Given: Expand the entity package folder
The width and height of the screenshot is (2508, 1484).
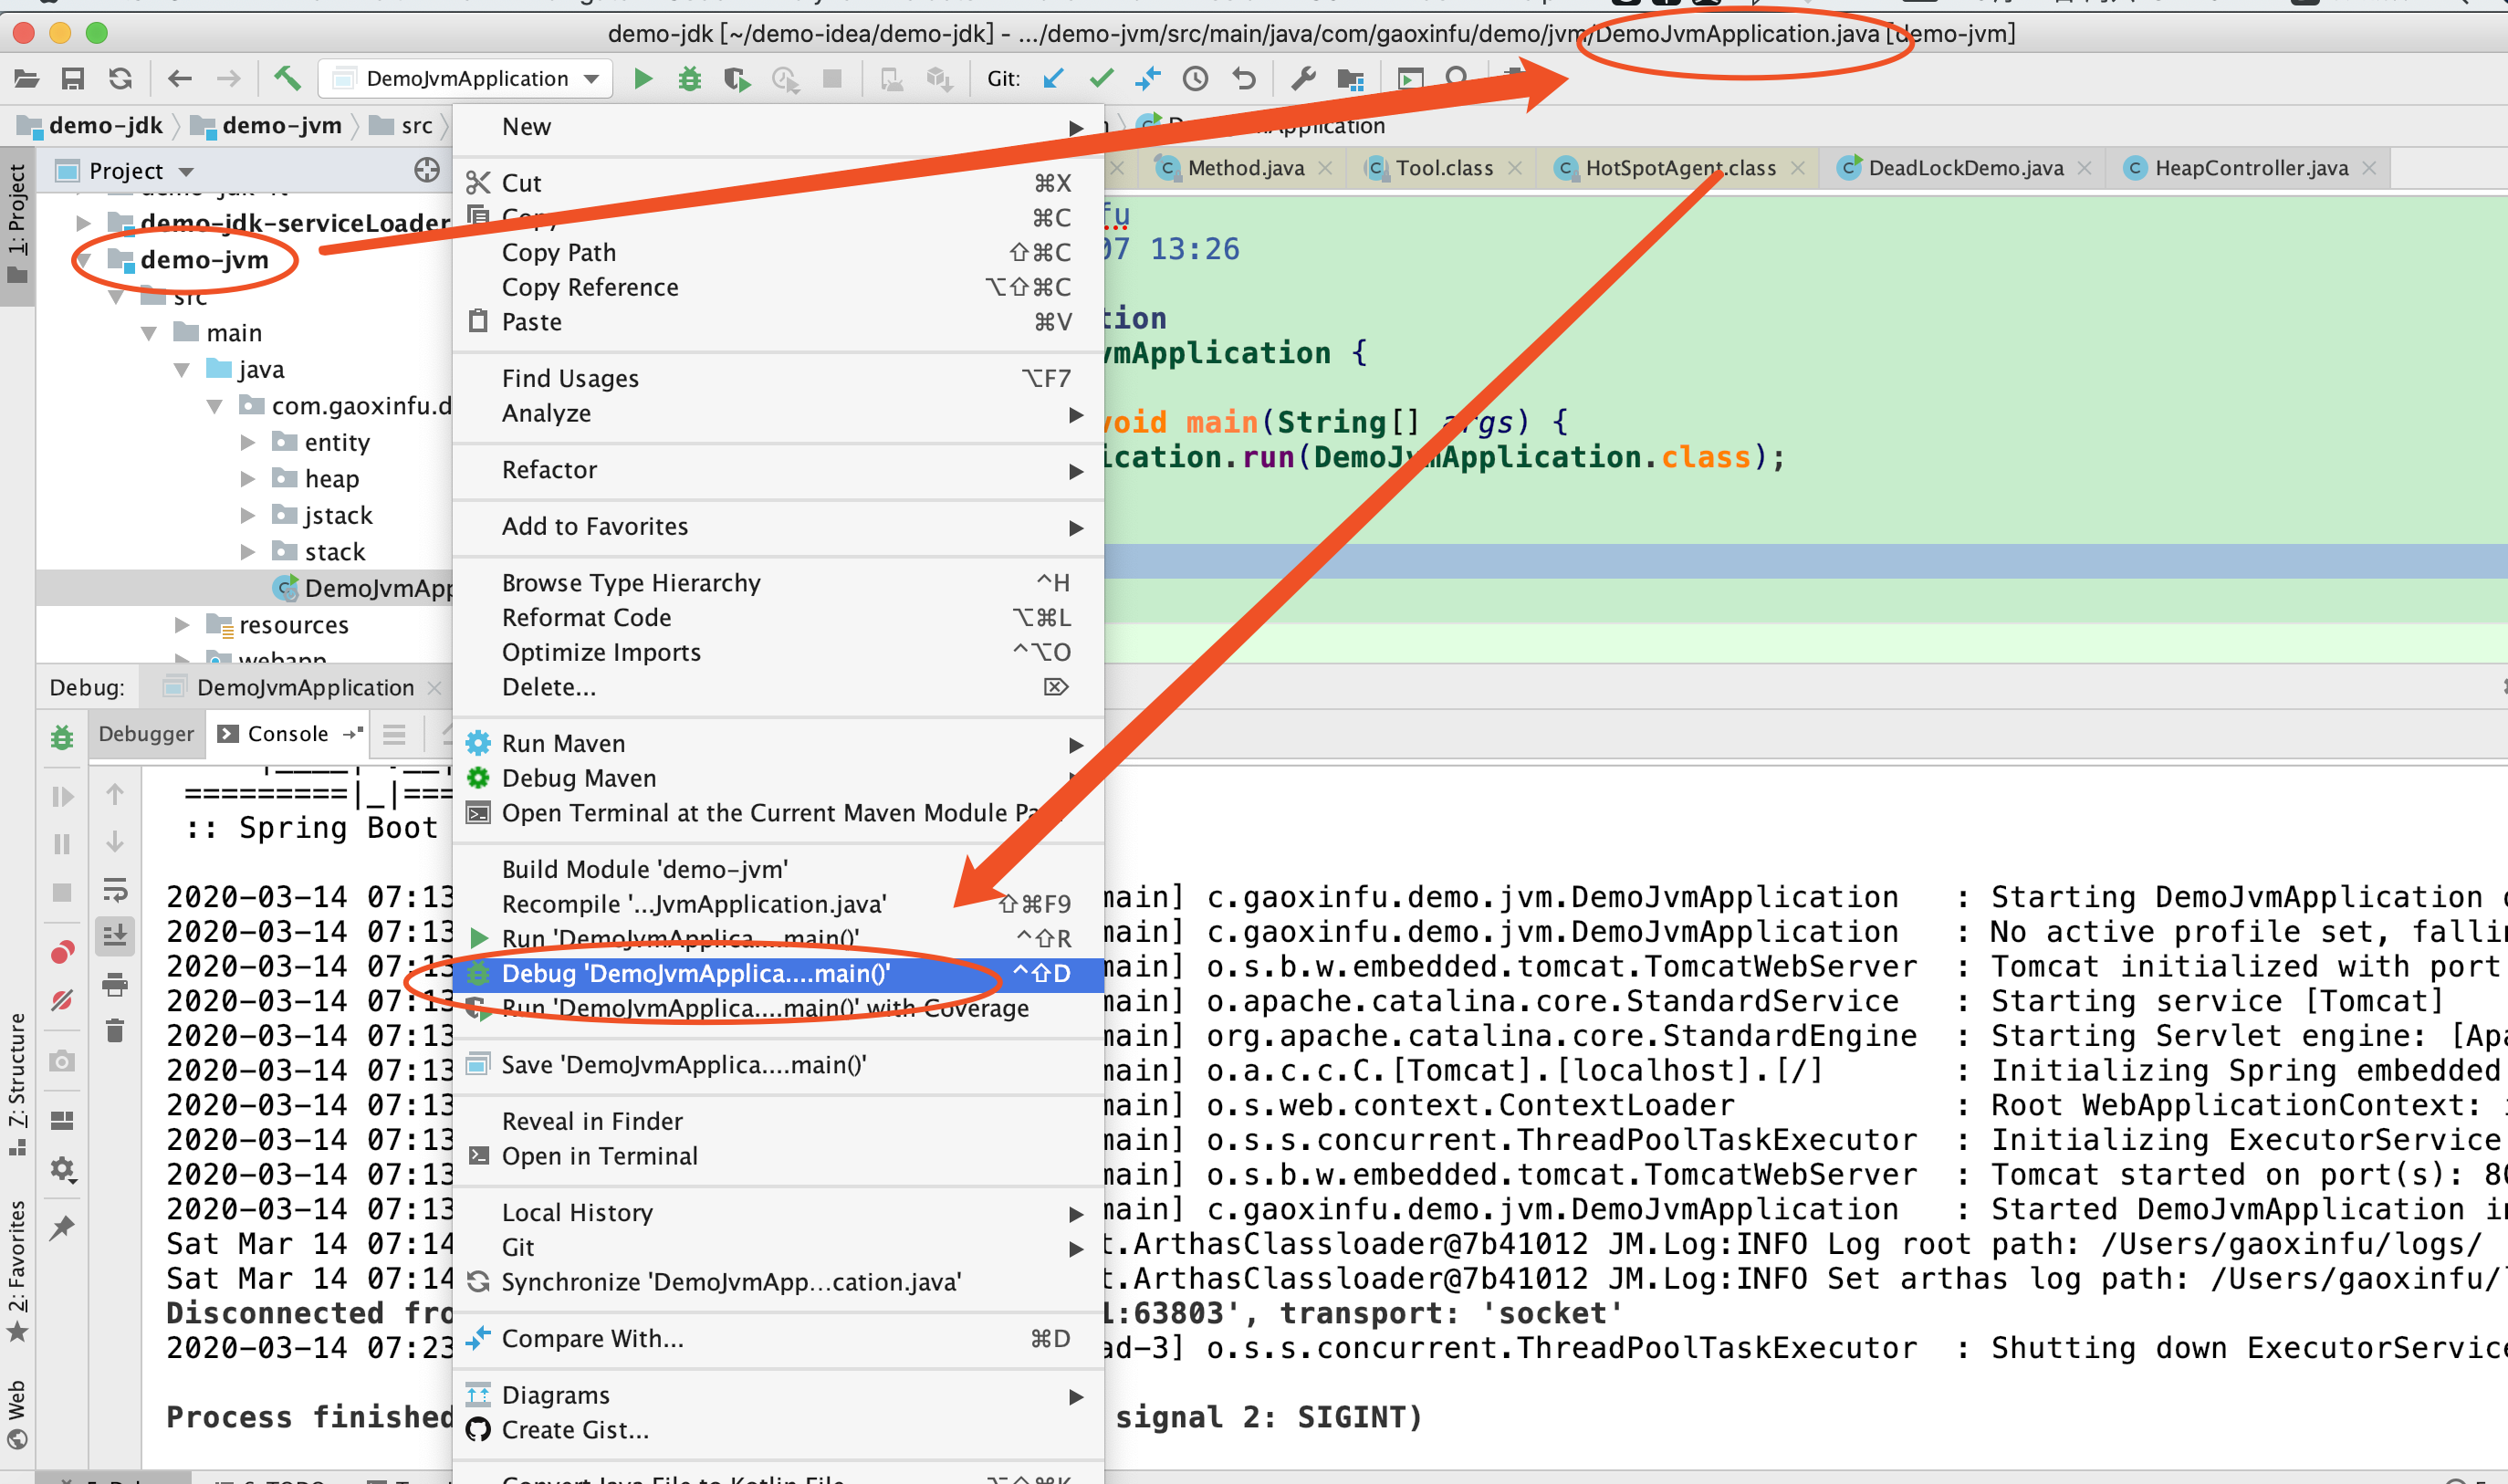Looking at the screenshot, I should pos(248,442).
